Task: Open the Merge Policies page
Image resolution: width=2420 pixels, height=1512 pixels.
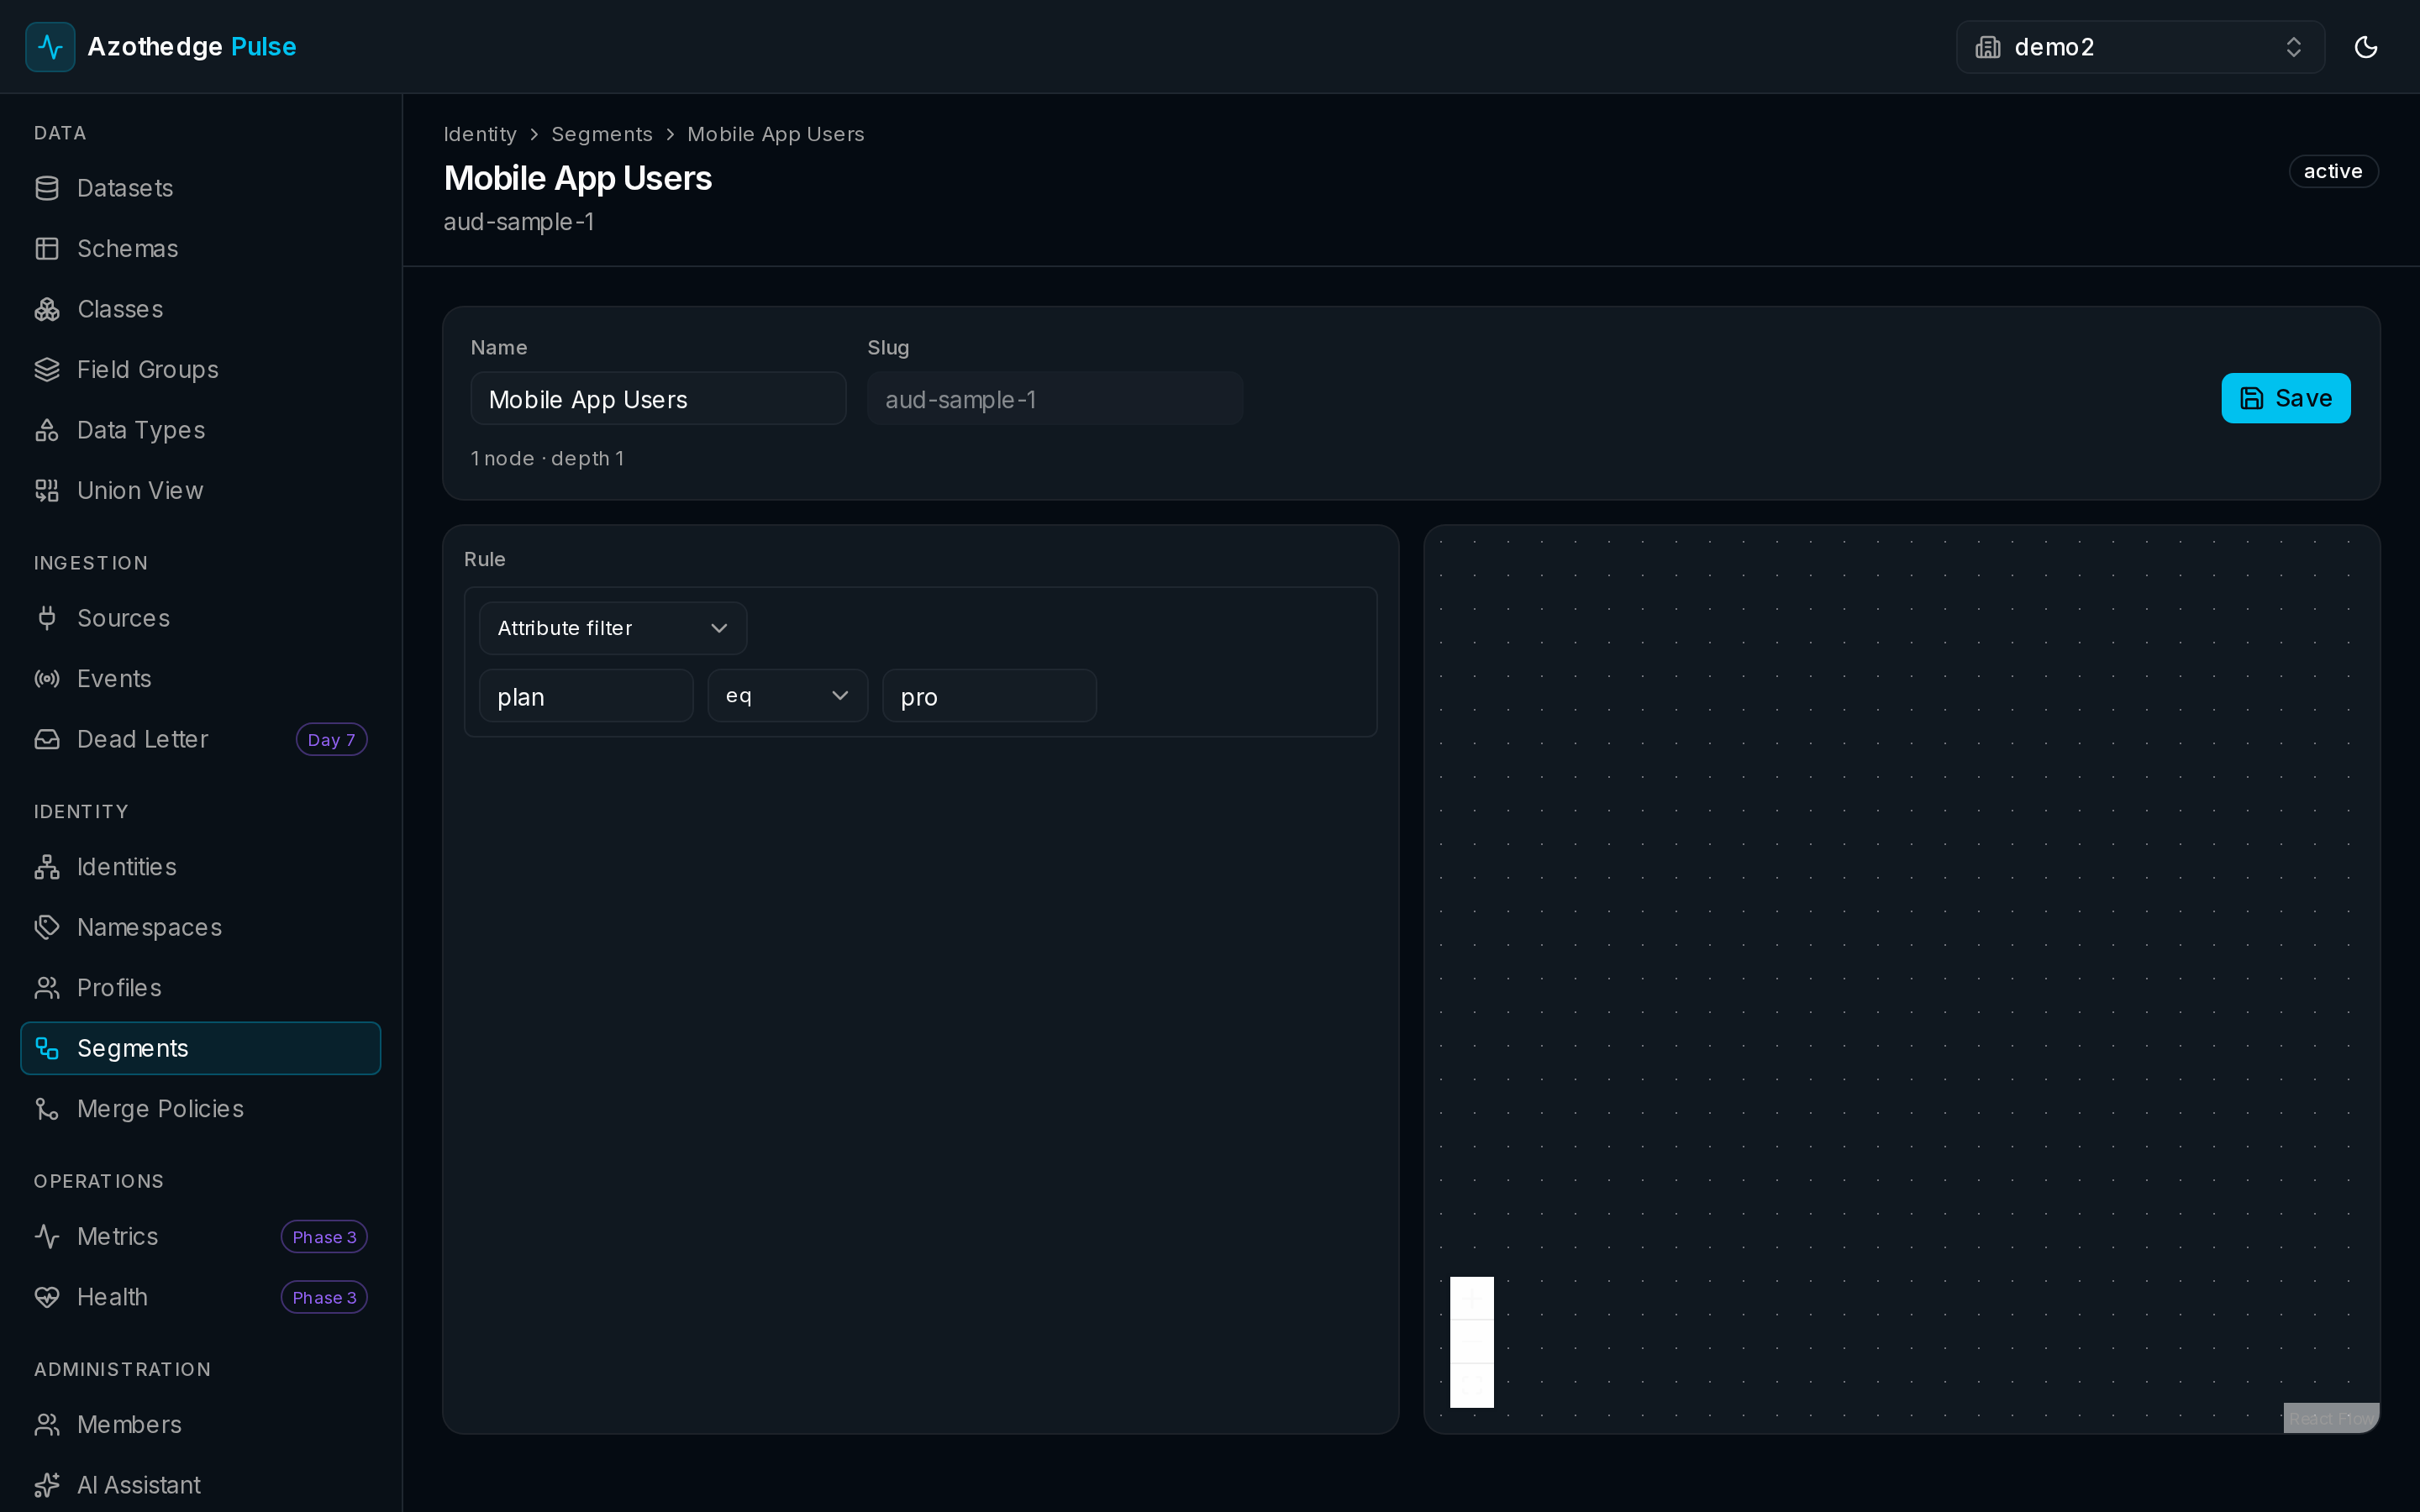Action: coord(200,1109)
